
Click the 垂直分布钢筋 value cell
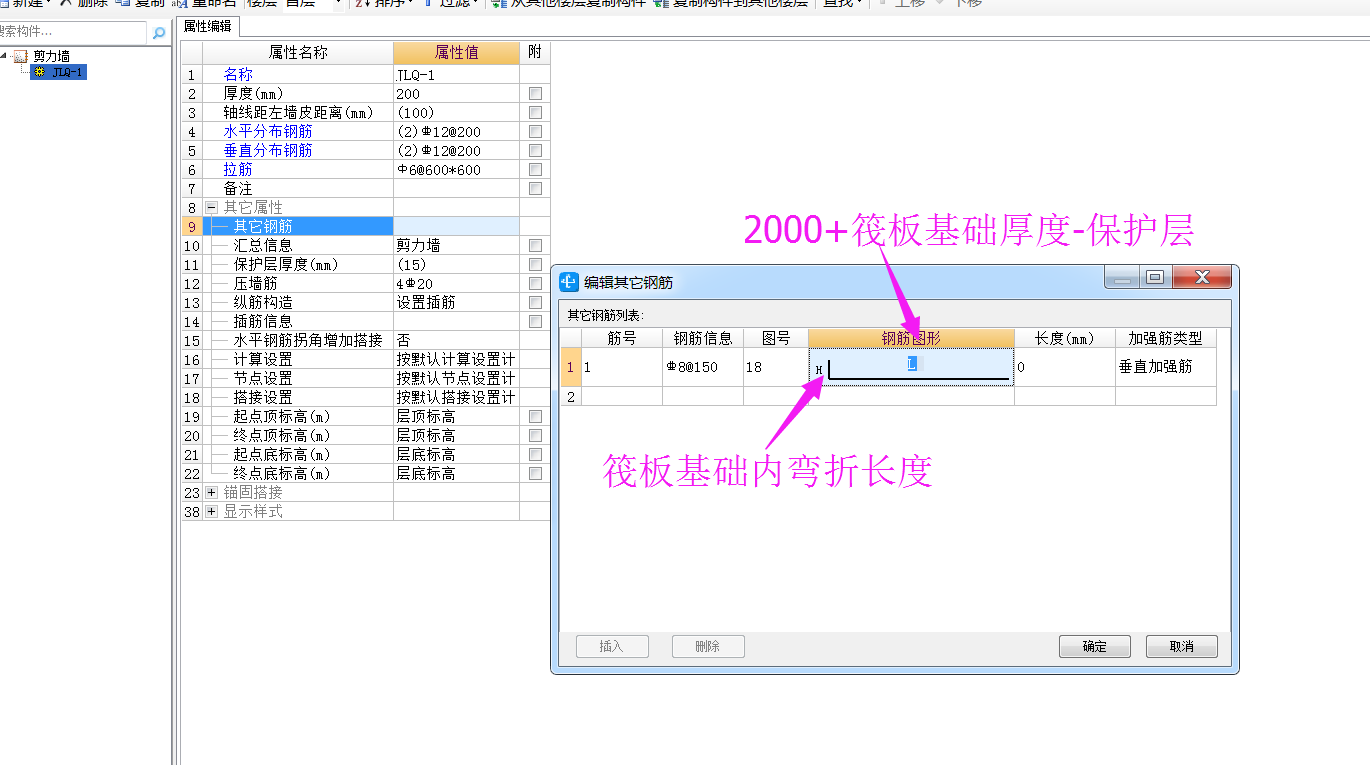point(456,150)
